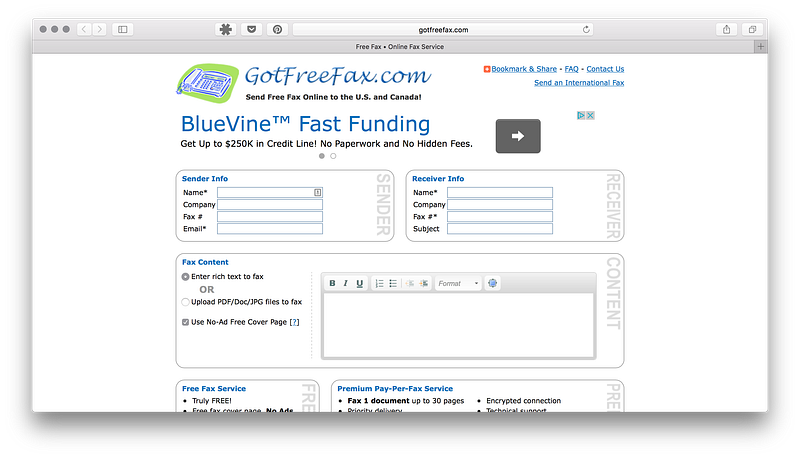
Task: Insert a bulleted list
Action: tap(393, 283)
